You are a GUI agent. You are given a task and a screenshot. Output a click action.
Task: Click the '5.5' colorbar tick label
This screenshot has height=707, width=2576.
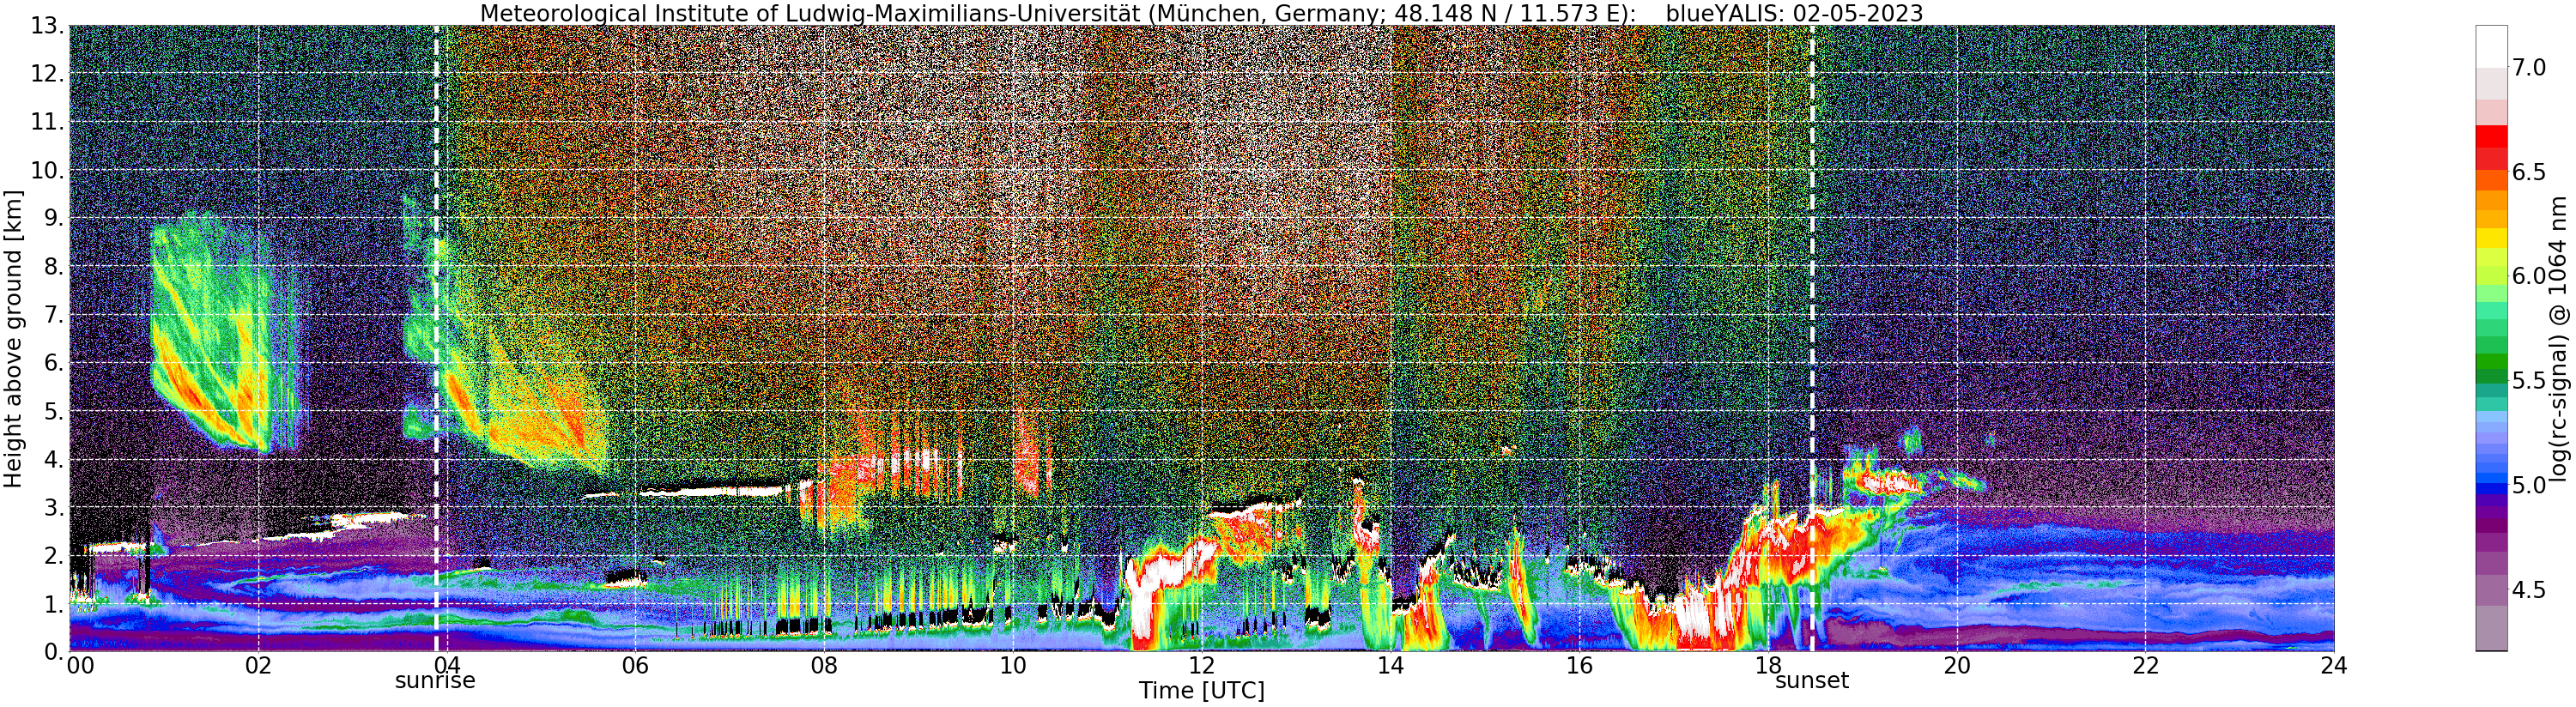(2529, 381)
